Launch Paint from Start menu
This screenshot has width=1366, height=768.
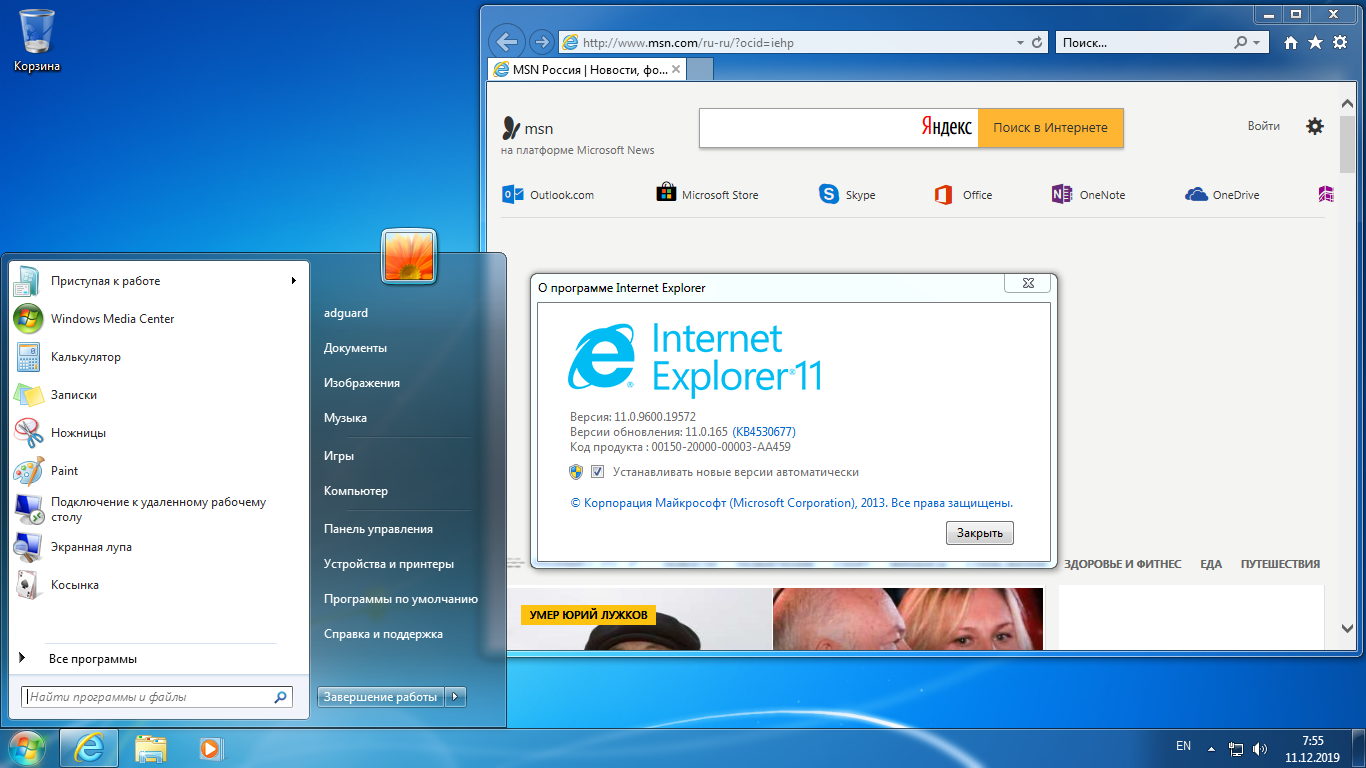tap(160, 471)
